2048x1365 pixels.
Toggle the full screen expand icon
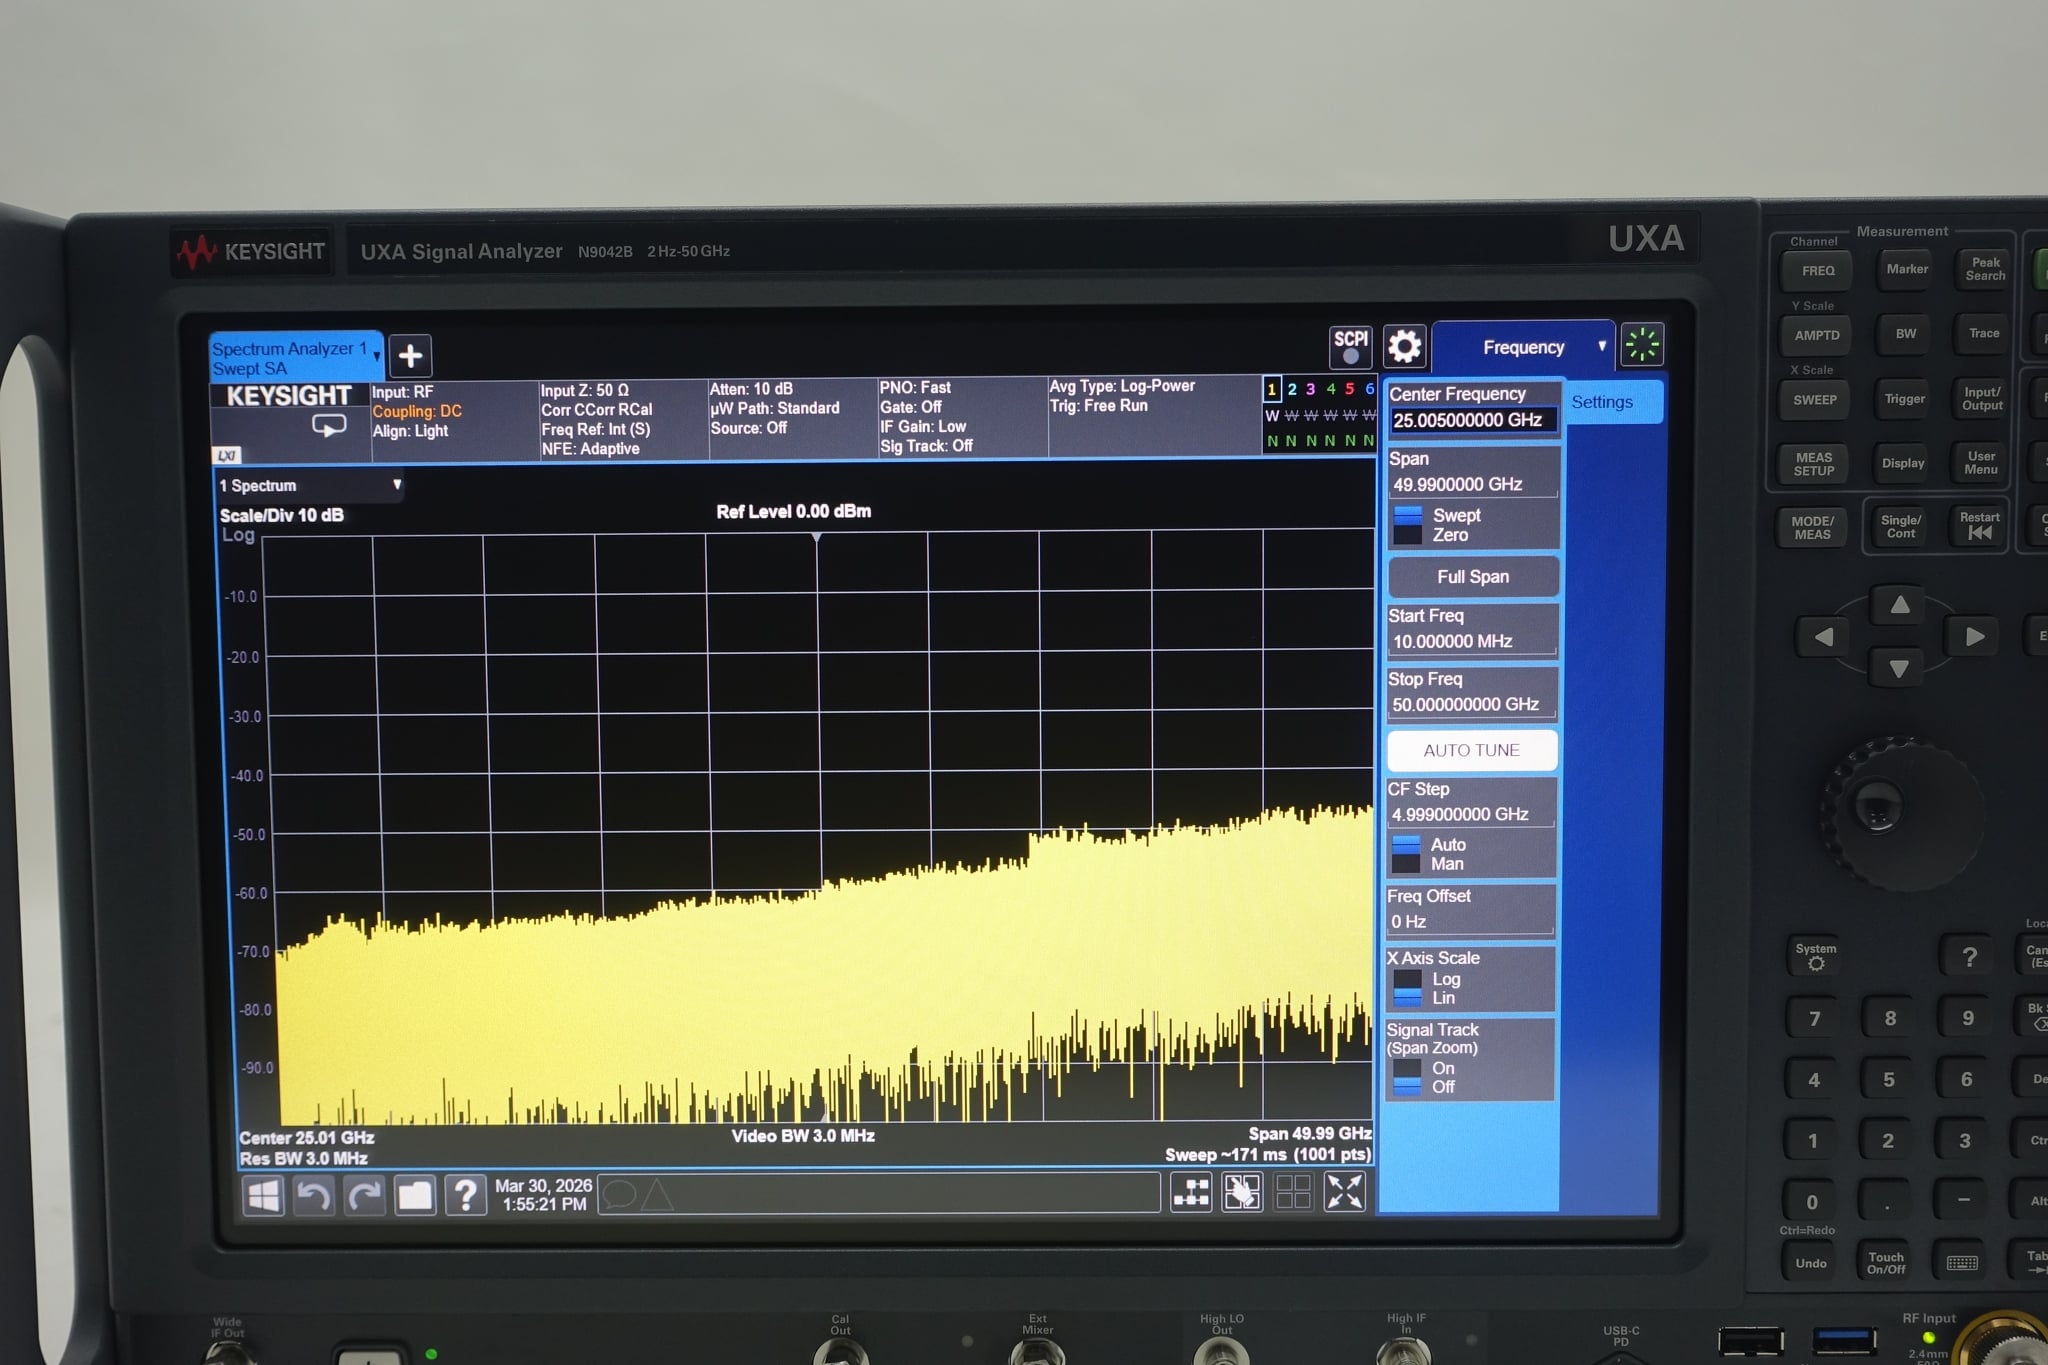coord(1344,1192)
